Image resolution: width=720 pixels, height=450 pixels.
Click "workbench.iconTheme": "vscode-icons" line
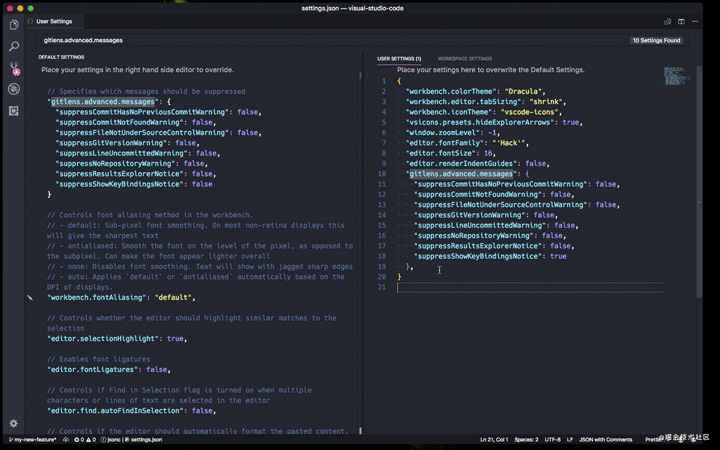point(484,112)
